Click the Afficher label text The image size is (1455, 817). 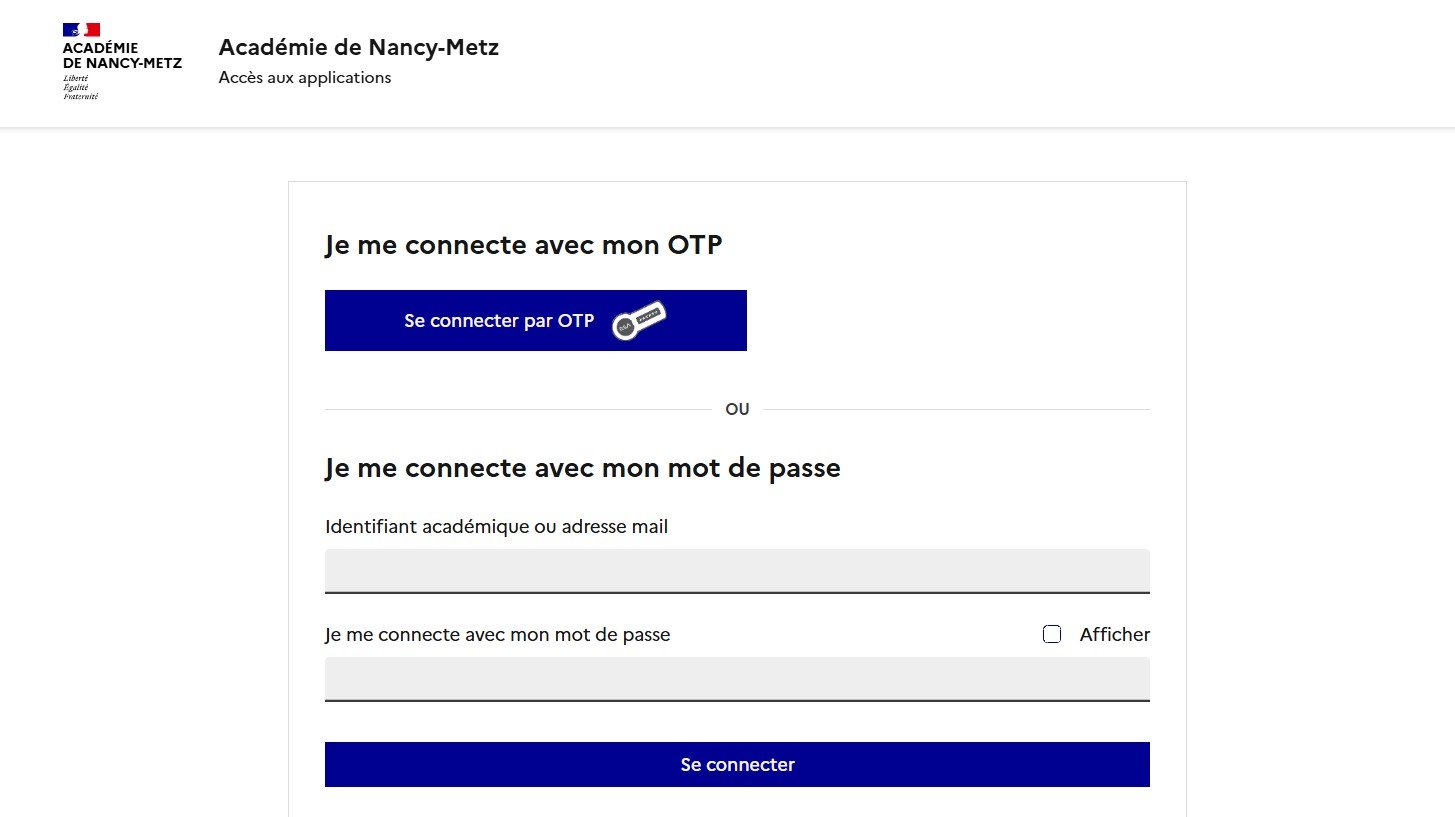(x=1113, y=634)
